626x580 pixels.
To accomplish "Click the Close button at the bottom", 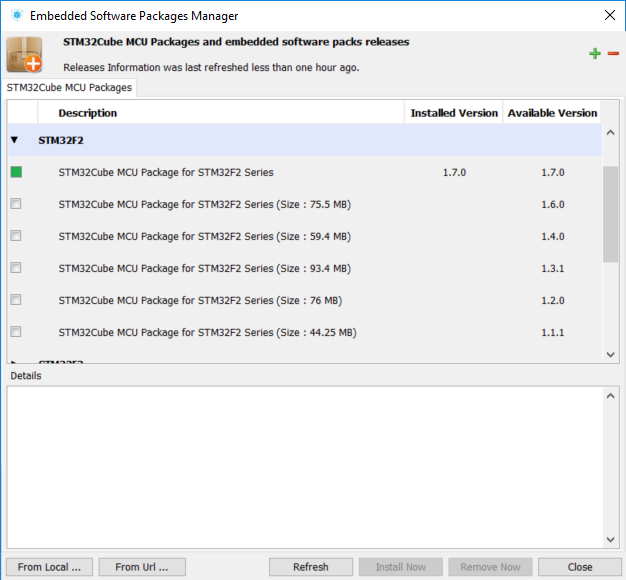I will coord(580,567).
